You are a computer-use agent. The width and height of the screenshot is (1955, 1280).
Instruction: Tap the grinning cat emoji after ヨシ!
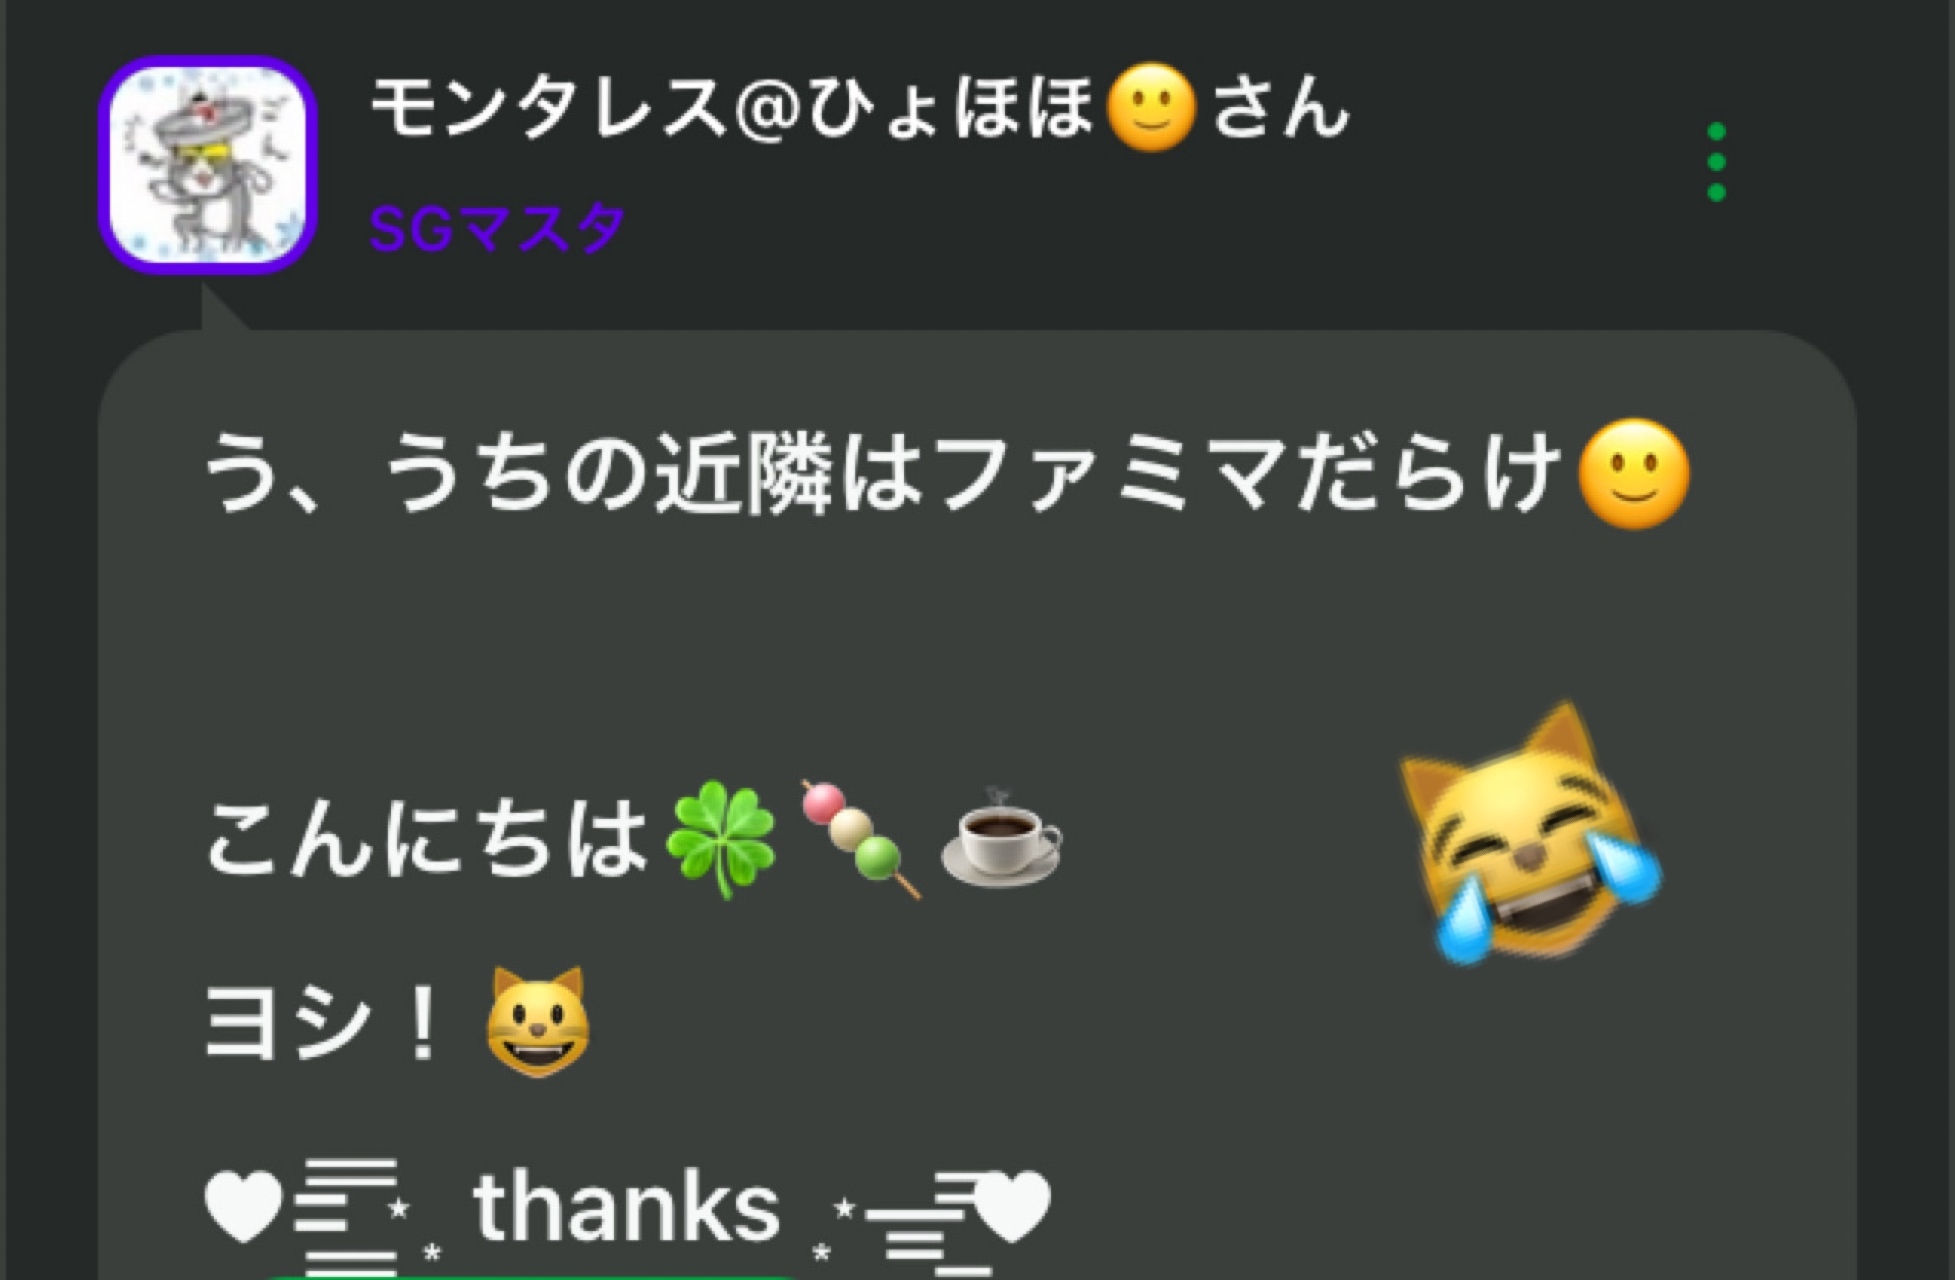click(x=537, y=1021)
